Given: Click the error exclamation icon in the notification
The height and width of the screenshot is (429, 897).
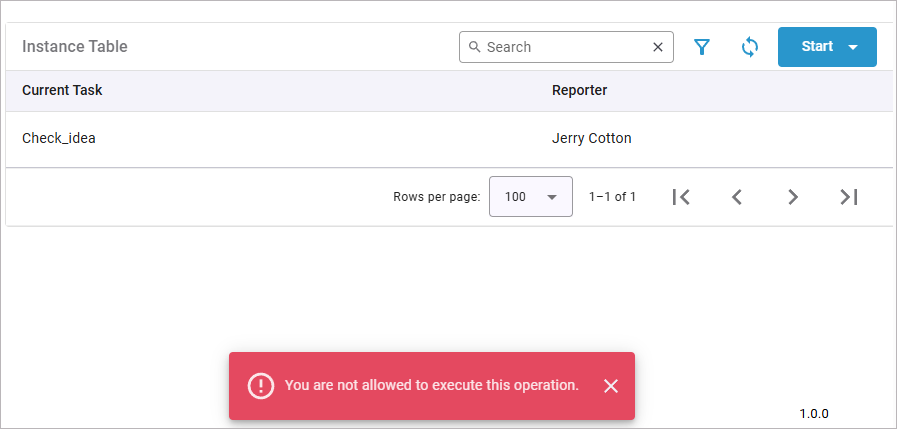Looking at the screenshot, I should coord(260,386).
